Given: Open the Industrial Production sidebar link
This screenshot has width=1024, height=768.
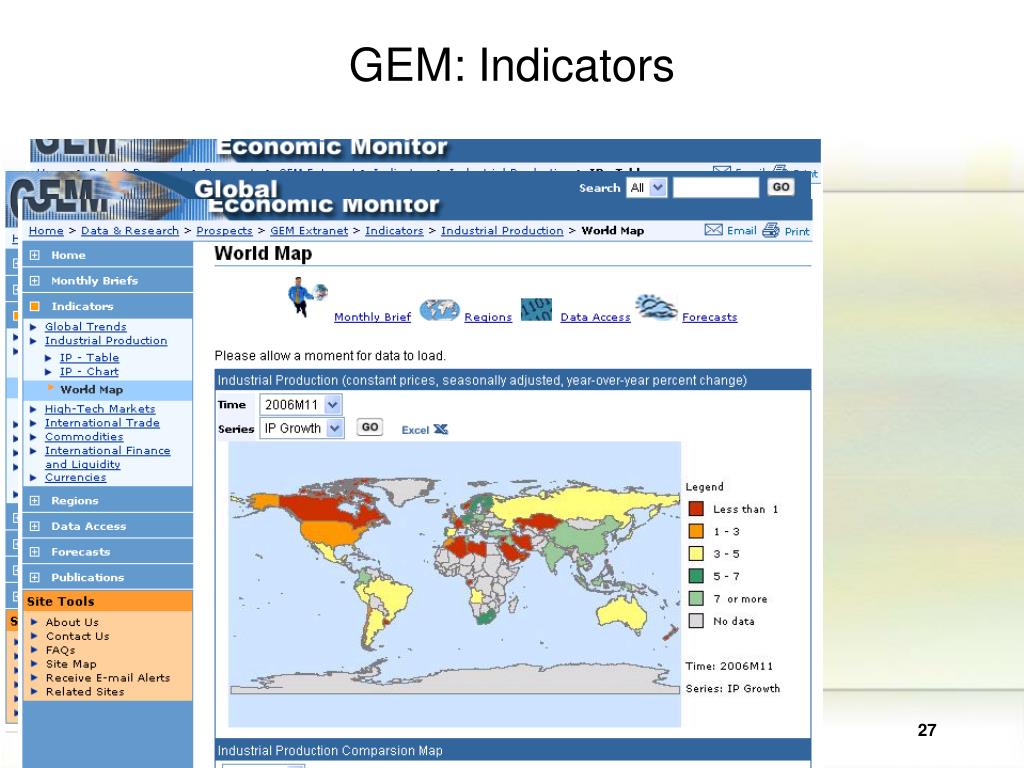Looking at the screenshot, I should click(106, 341).
